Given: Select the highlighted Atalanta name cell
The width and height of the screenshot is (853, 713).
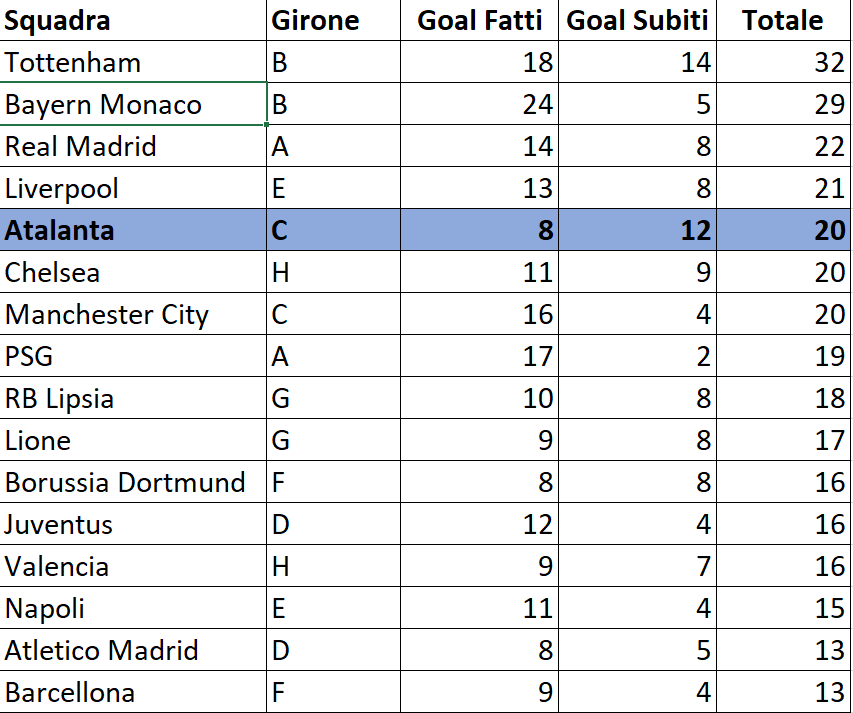Looking at the screenshot, I should click(x=134, y=231).
